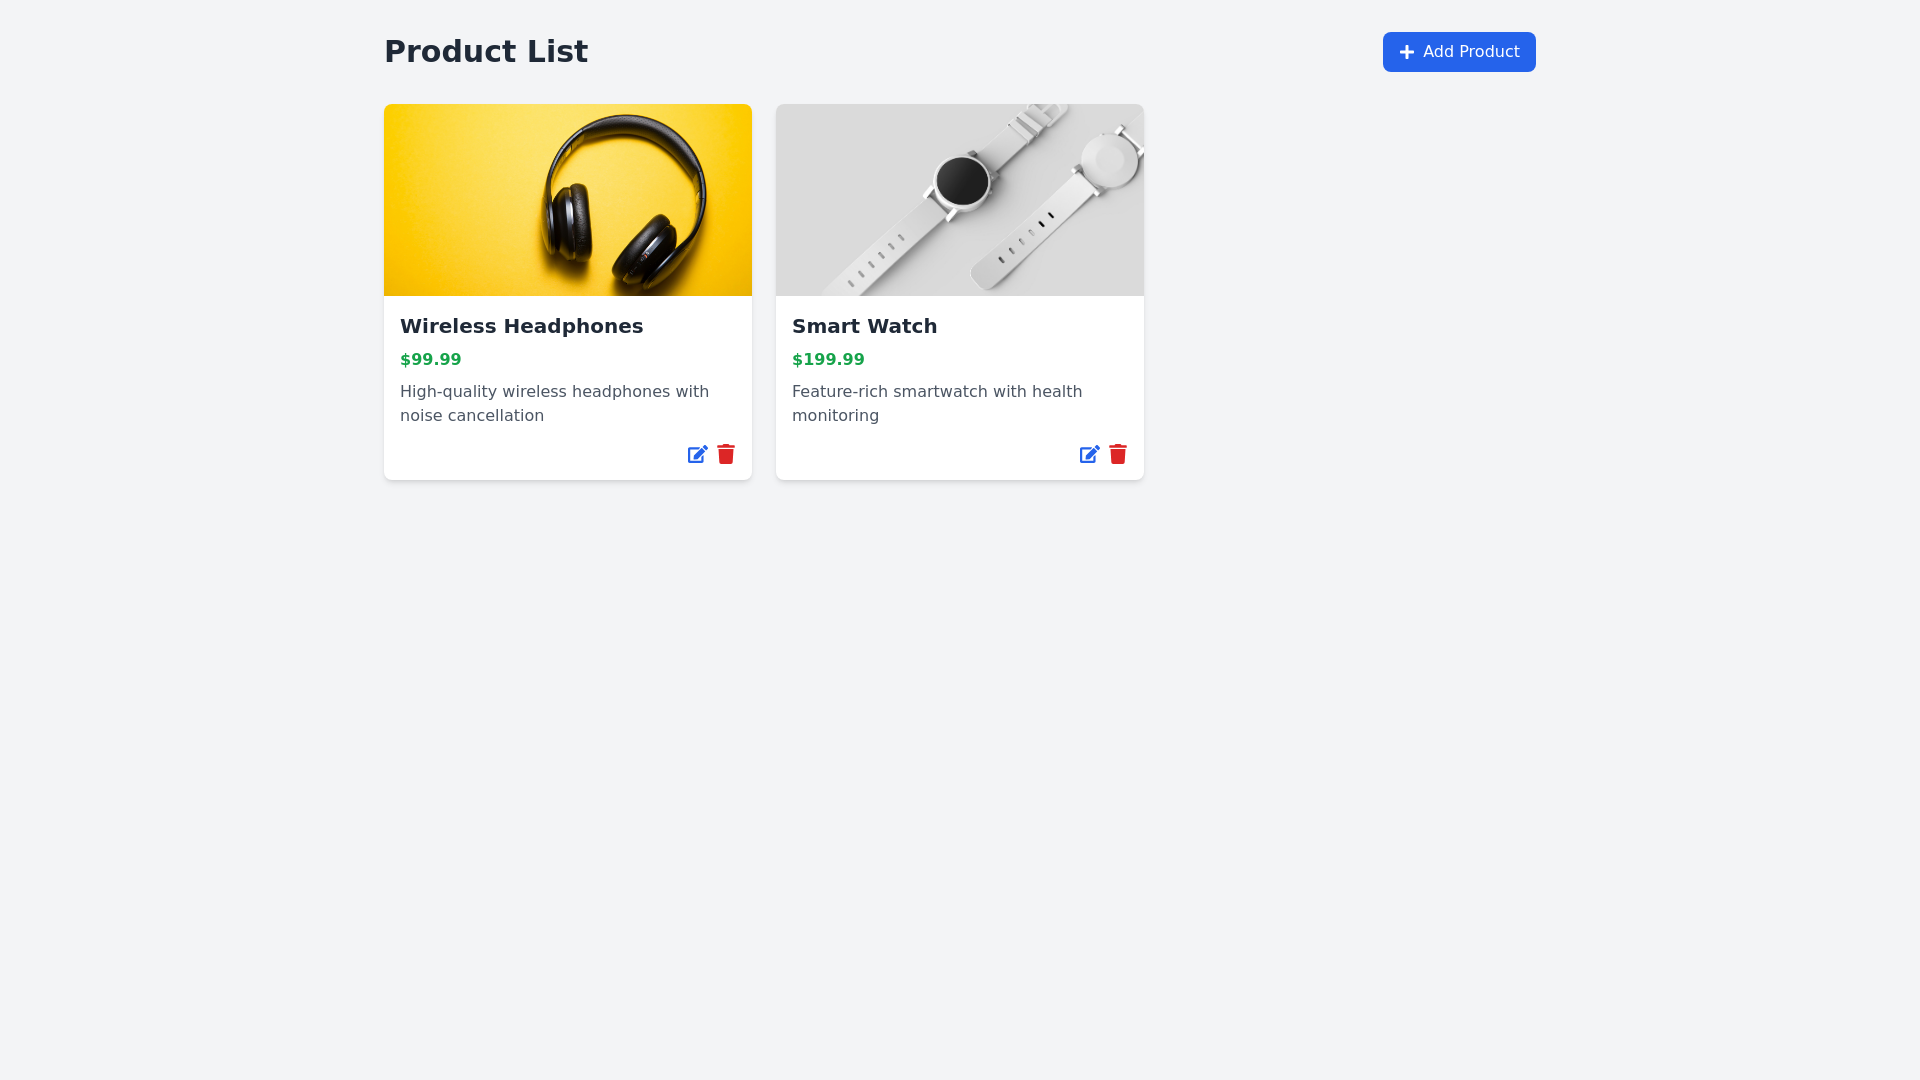Screen dimensions: 1920x1080
Task: Click the Wireless Headphones title
Action: pos(521,326)
